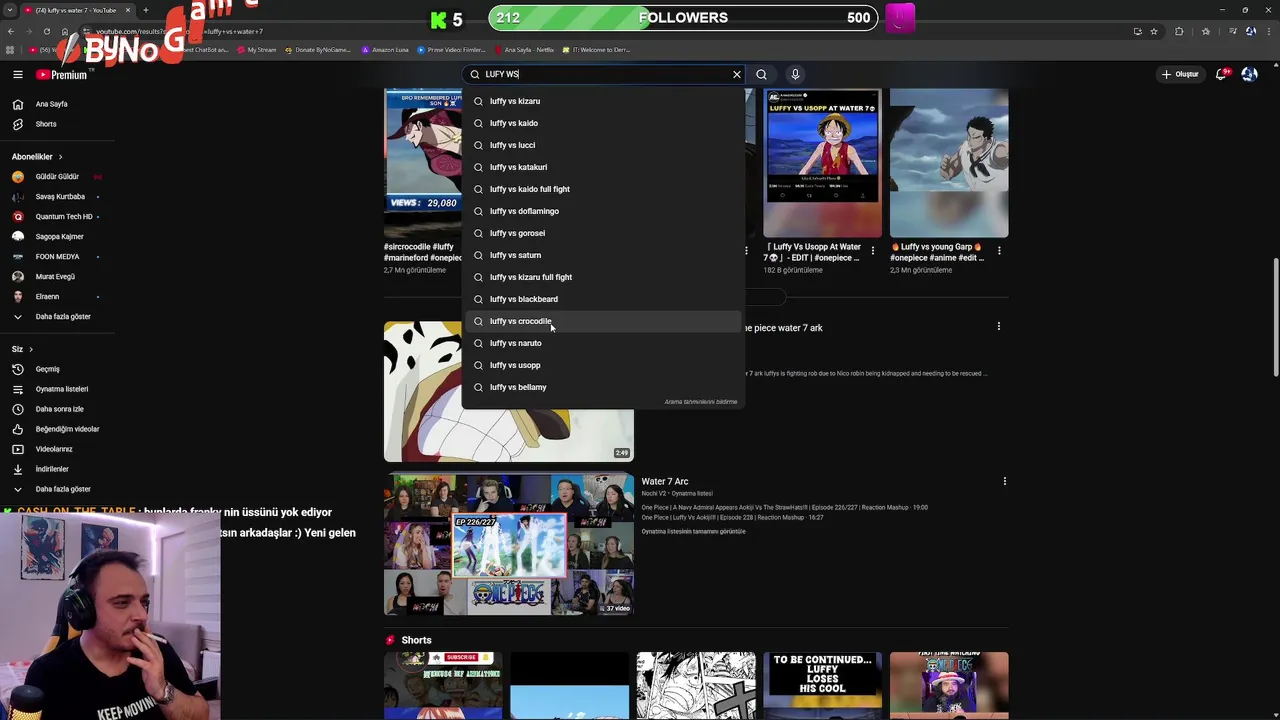Select suggestion luffy vs bellamy
Screen dimensions: 1280x720
tap(603, 387)
